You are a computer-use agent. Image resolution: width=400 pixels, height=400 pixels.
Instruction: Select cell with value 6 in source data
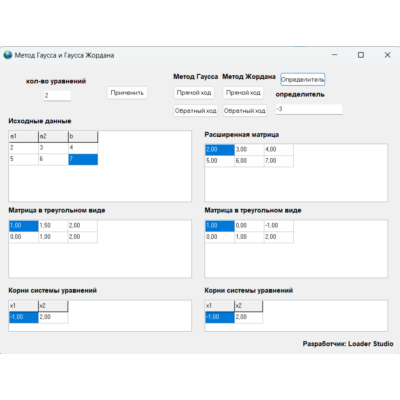pyautogui.click(x=53, y=159)
